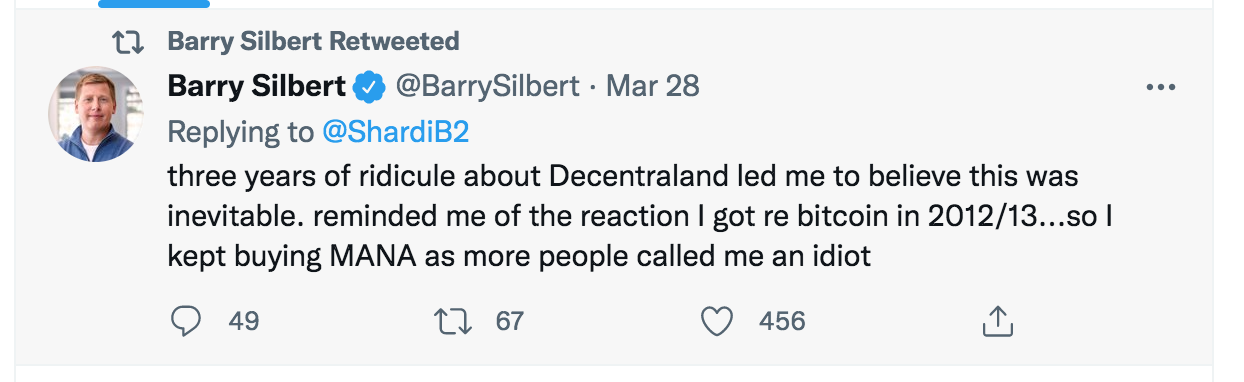
Task: Click the reply speech bubble icon
Action: pos(186,321)
